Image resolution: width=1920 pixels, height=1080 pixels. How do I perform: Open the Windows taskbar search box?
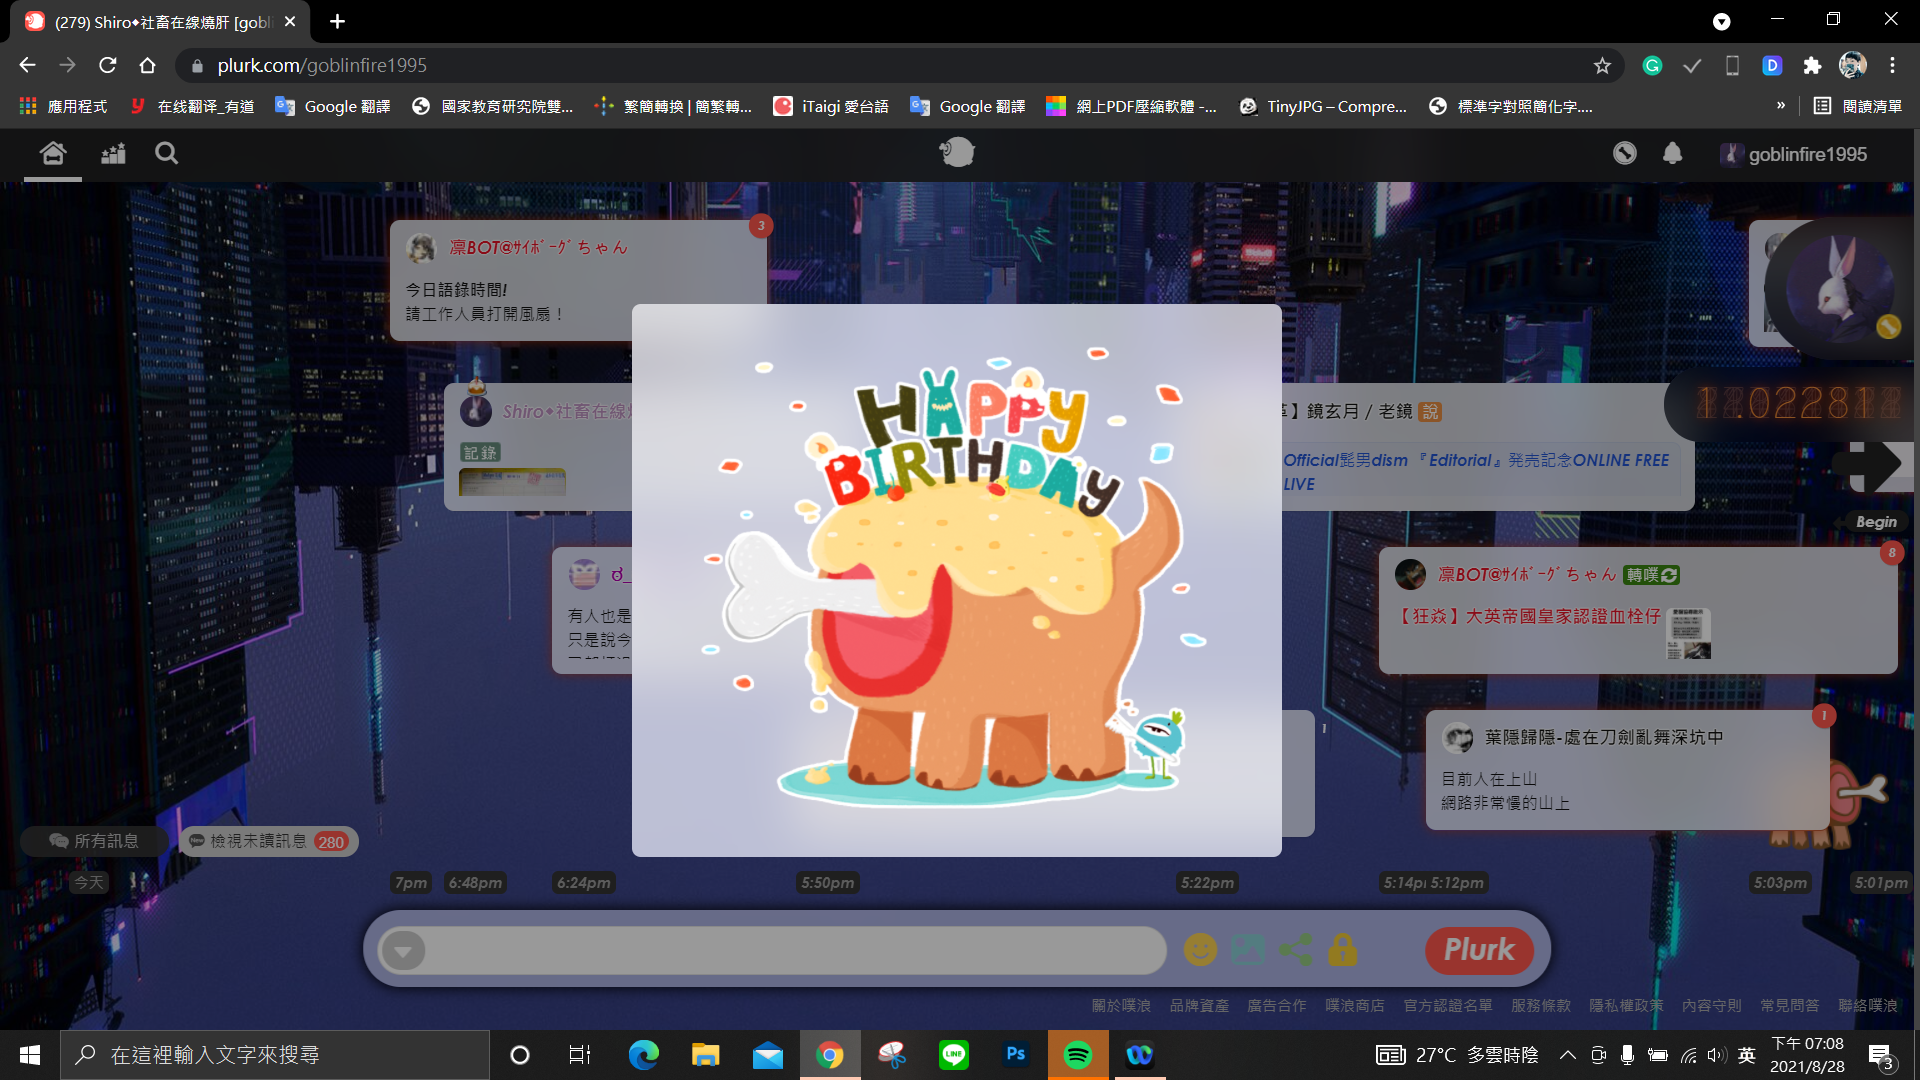(275, 1055)
